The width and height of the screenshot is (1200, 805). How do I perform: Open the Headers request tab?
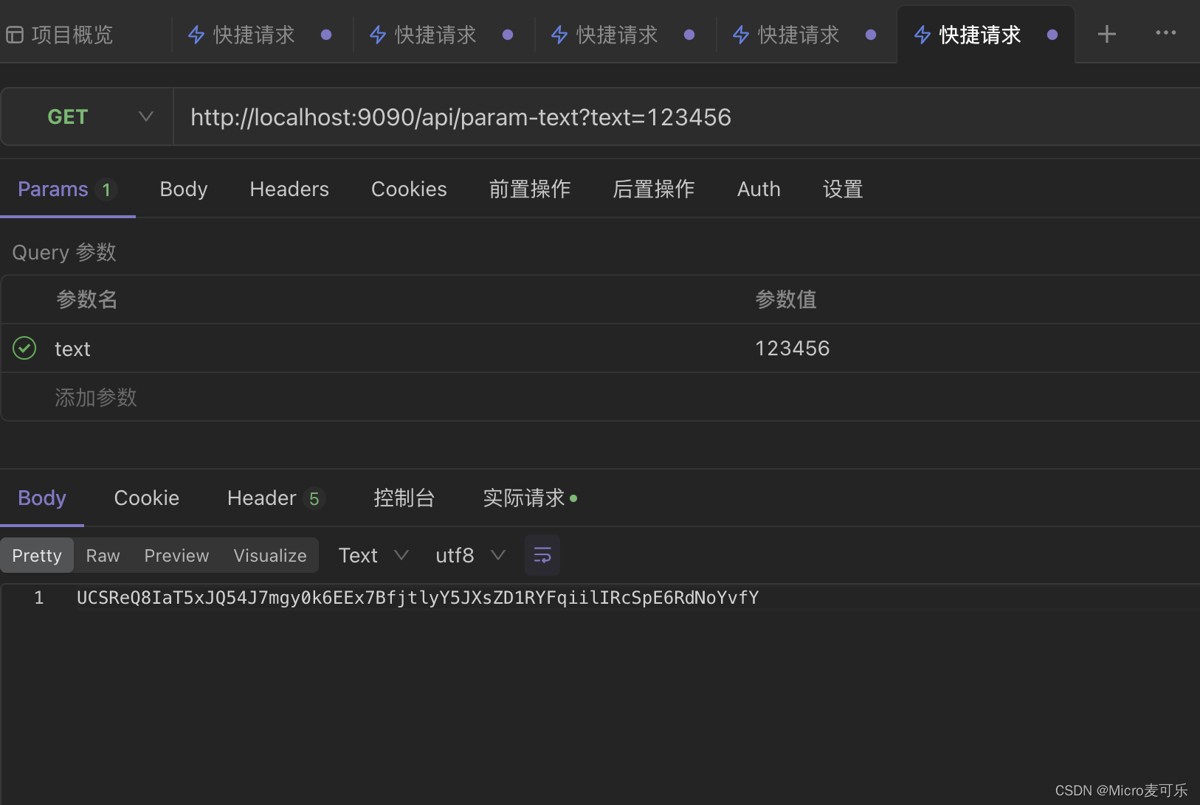(x=289, y=189)
